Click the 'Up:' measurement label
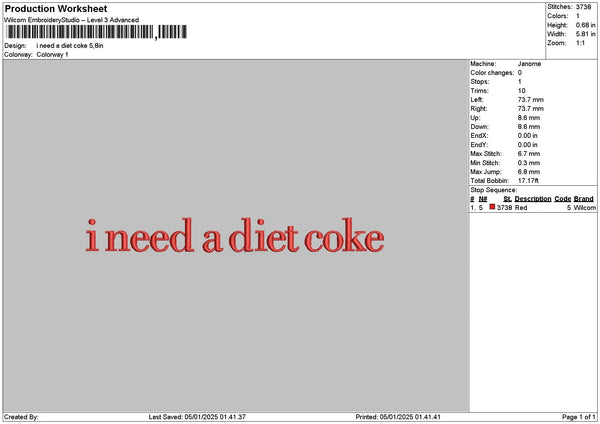The image size is (600, 424). click(475, 118)
